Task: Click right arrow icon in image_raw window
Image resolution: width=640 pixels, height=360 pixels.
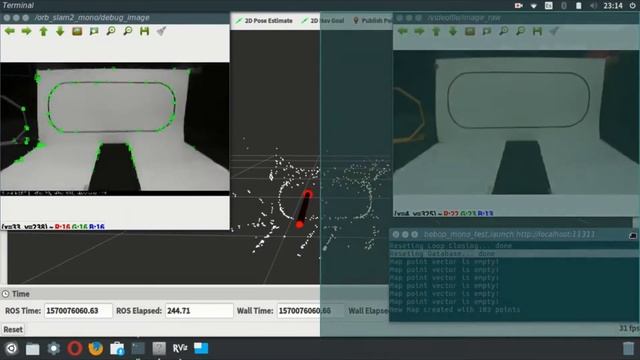Action: [419, 31]
